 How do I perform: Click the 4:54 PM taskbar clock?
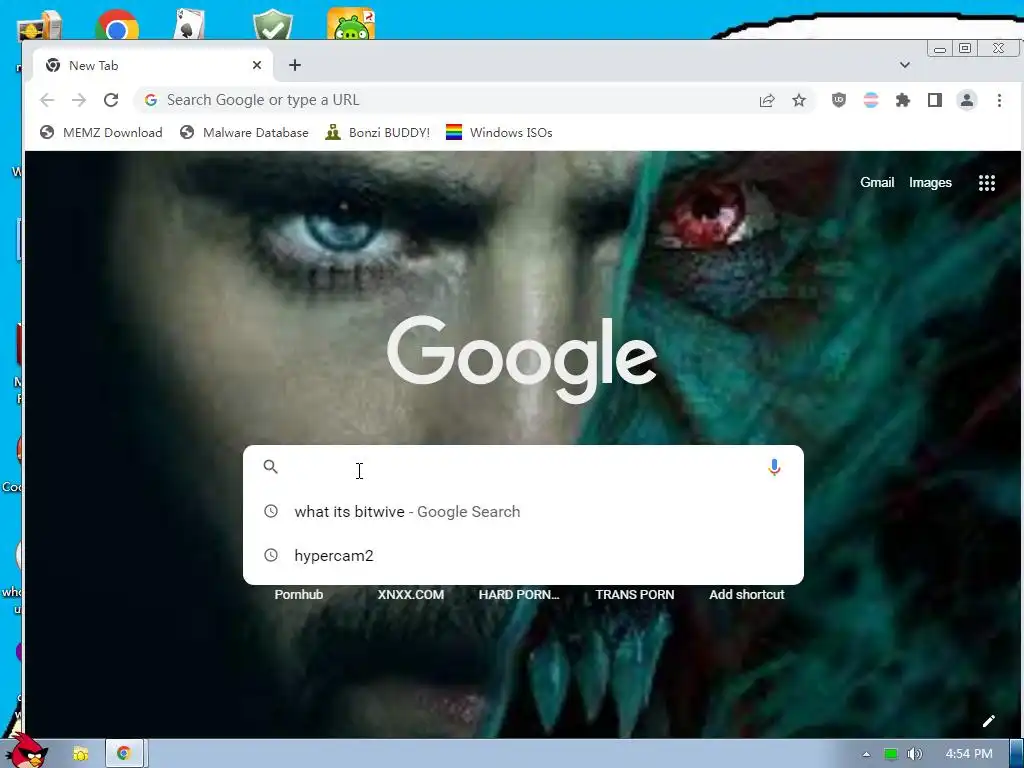point(968,754)
